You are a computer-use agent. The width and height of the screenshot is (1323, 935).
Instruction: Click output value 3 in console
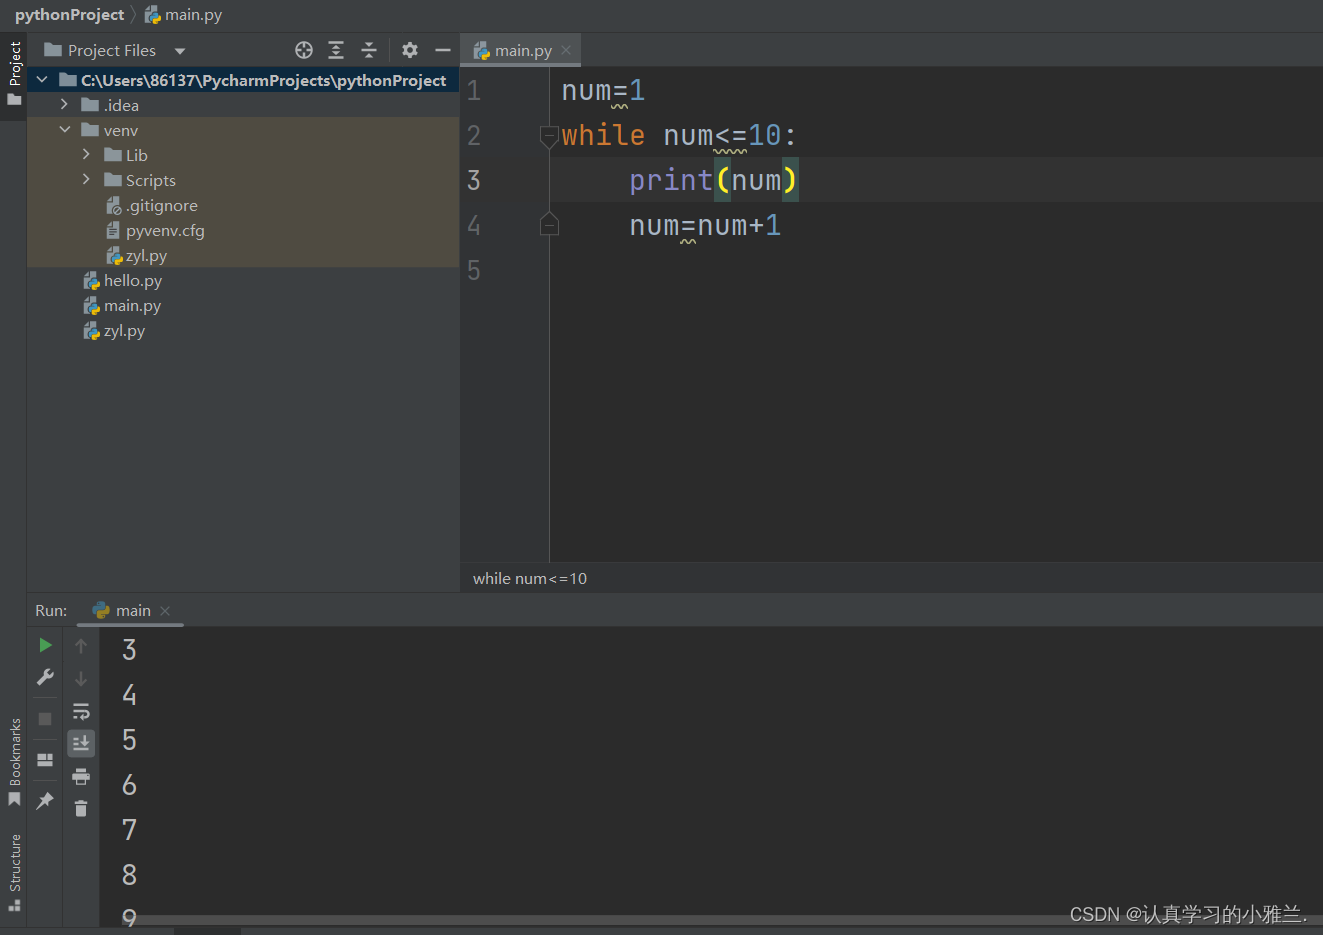[129, 650]
